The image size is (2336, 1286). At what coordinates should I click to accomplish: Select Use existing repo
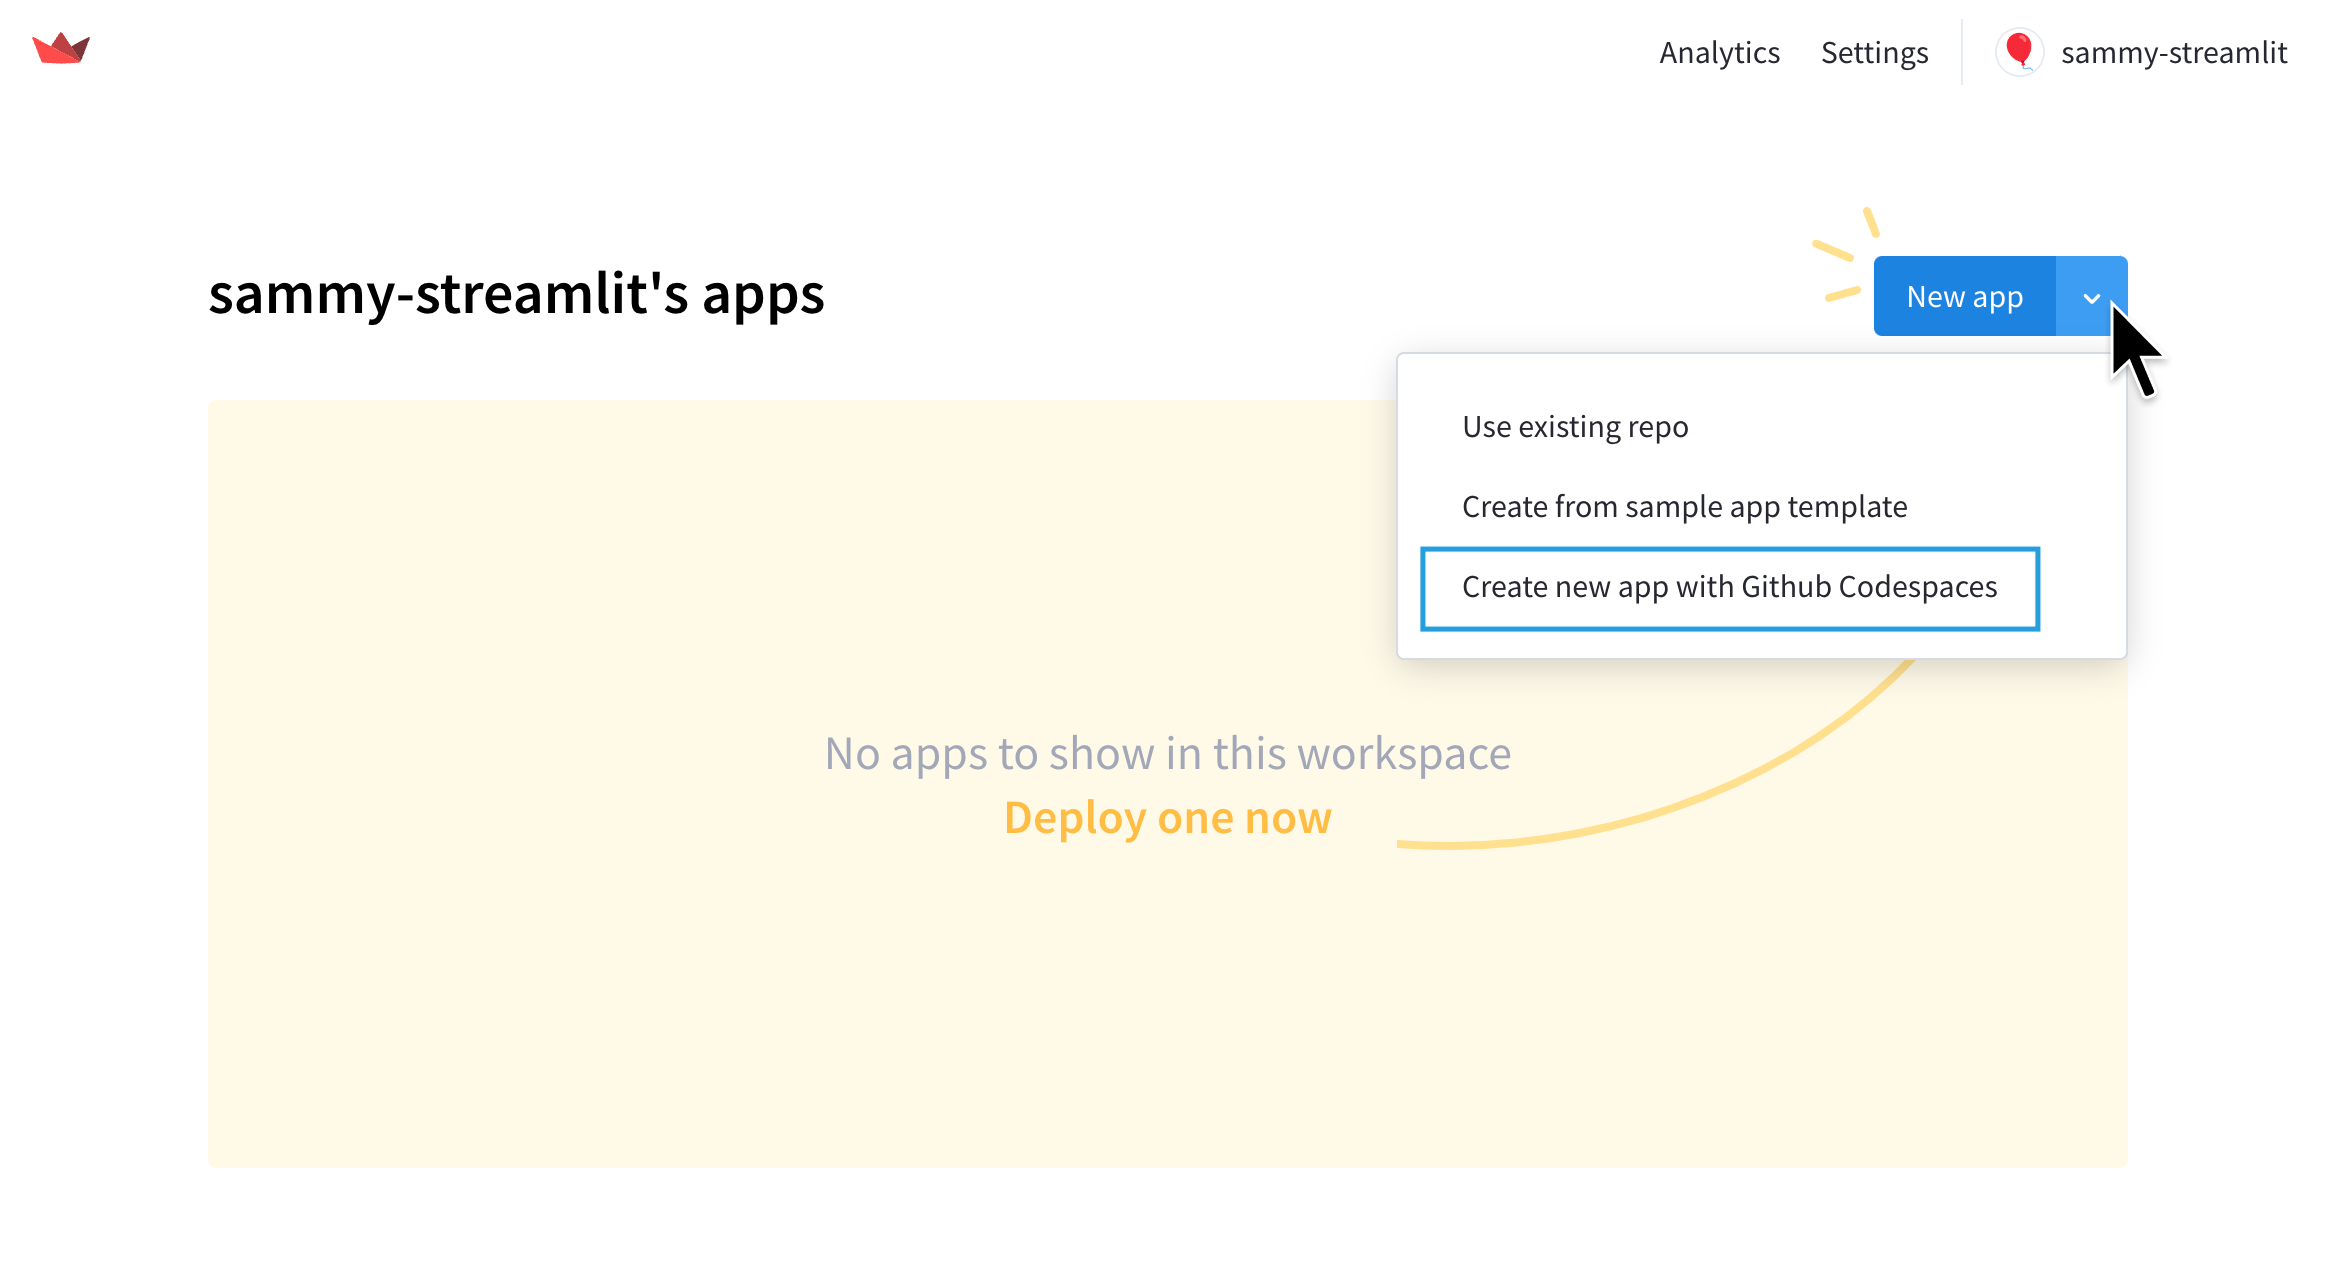pos(1574,425)
